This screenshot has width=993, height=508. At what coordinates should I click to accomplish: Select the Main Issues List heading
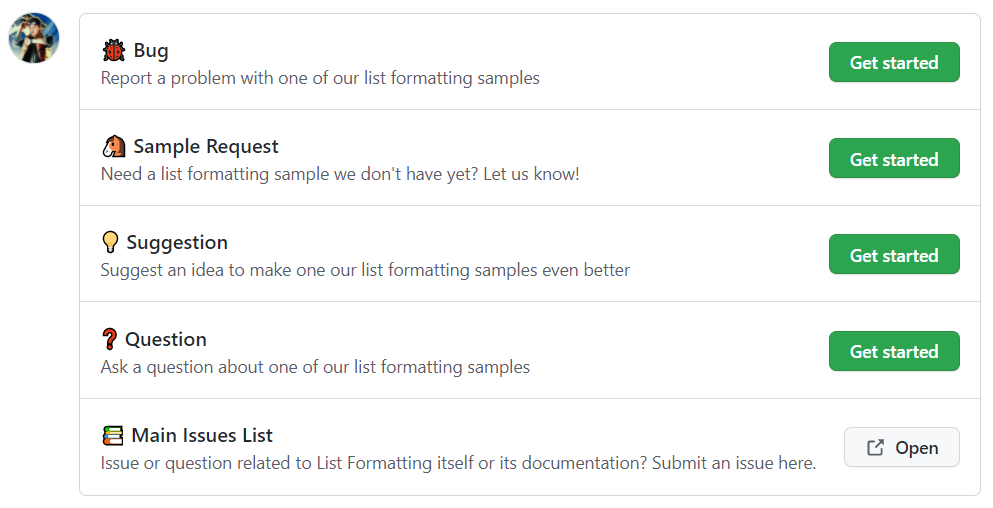click(x=202, y=436)
